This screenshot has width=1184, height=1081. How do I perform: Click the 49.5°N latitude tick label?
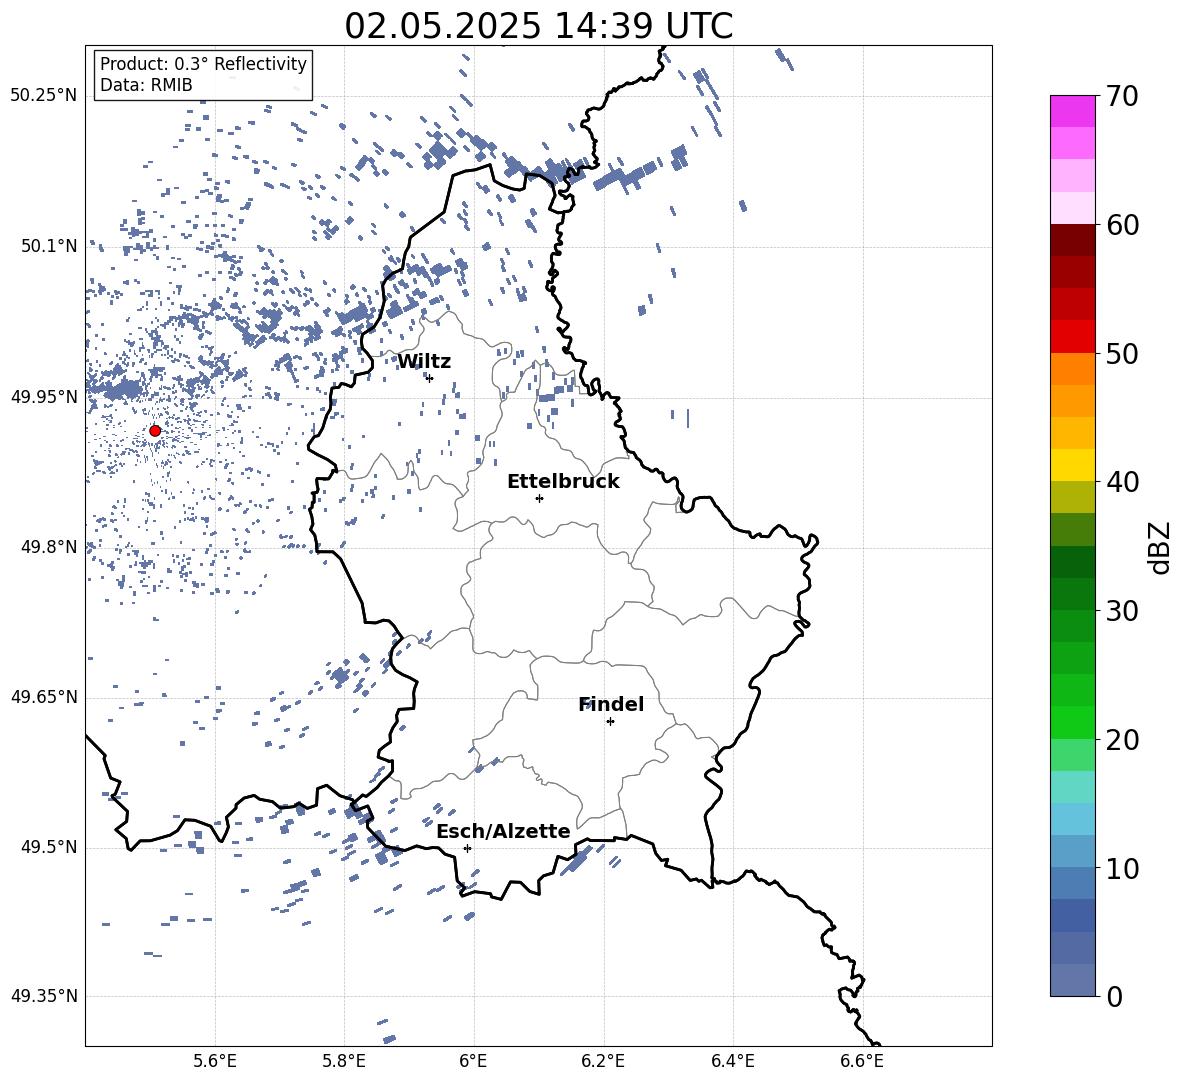pos(48,847)
